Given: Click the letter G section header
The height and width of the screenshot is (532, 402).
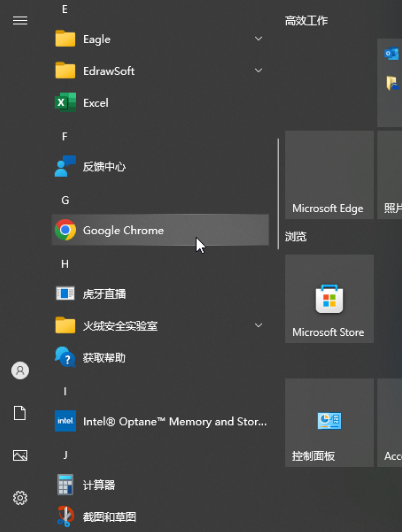Looking at the screenshot, I should (65, 200).
